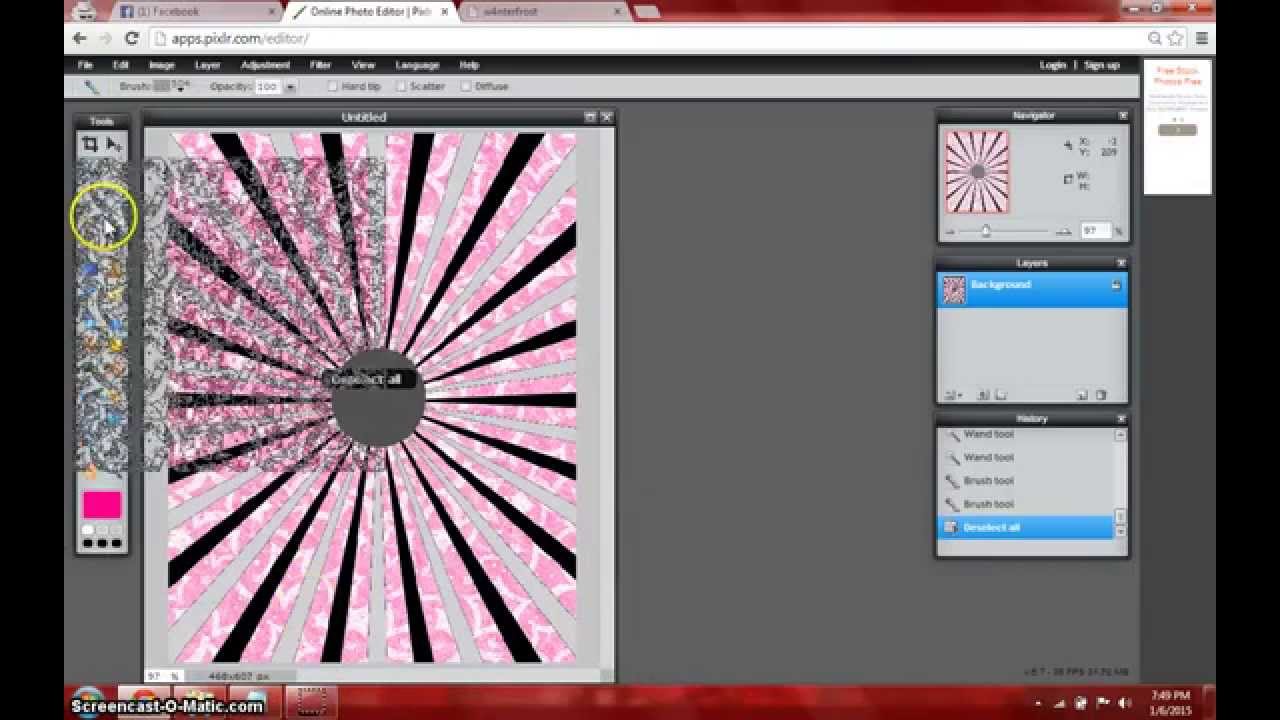The width and height of the screenshot is (1280, 720).
Task: Enable the Diffuse checkbox
Action: point(466,87)
